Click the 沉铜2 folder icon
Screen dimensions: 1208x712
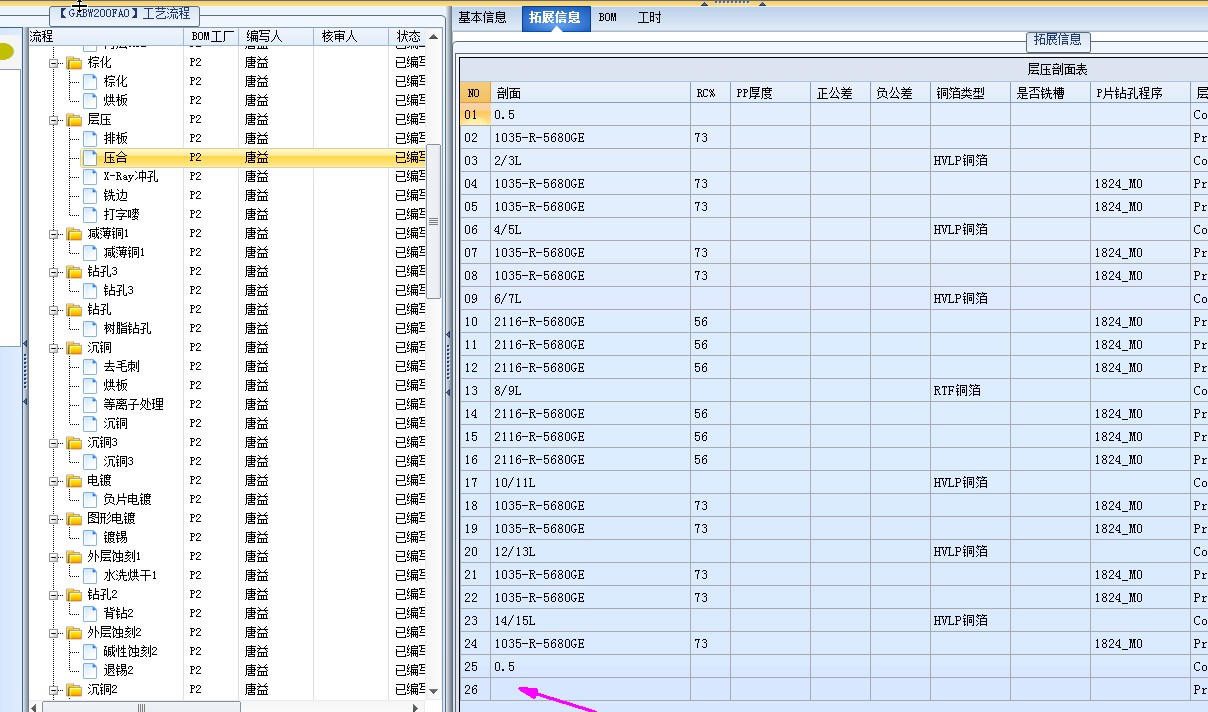[74, 689]
